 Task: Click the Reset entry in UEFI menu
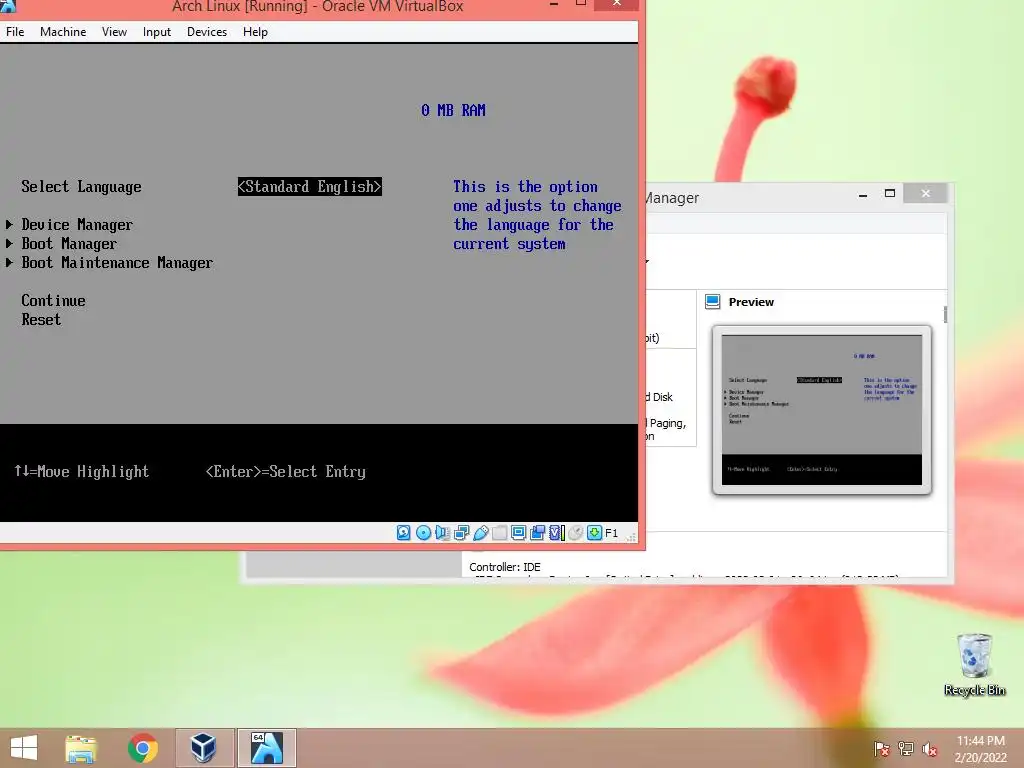click(x=41, y=319)
